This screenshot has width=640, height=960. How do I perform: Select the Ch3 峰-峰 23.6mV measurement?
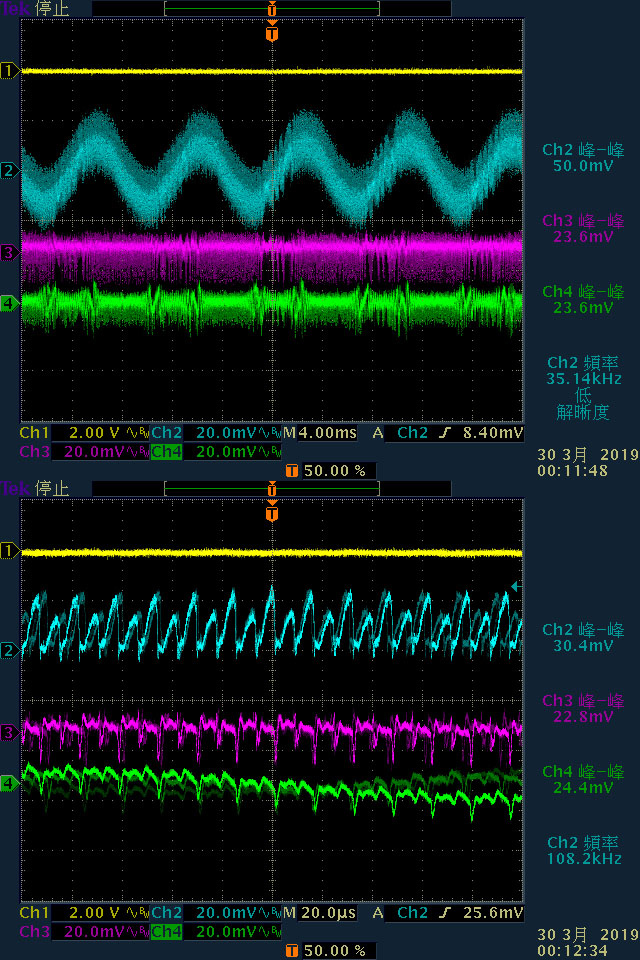[583, 228]
